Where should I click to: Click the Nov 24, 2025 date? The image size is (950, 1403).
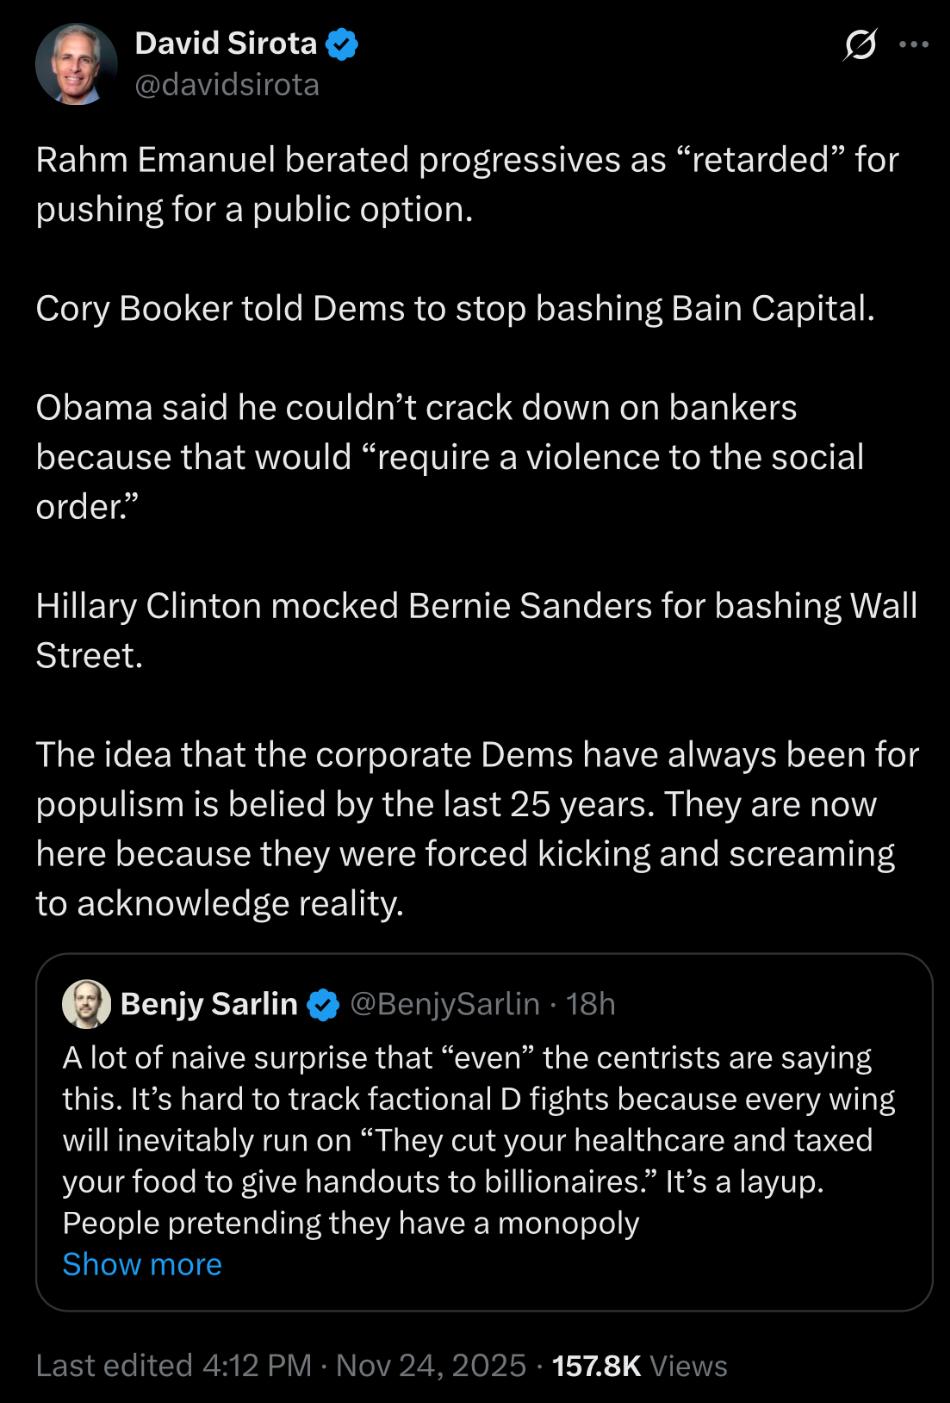[x=431, y=1365]
